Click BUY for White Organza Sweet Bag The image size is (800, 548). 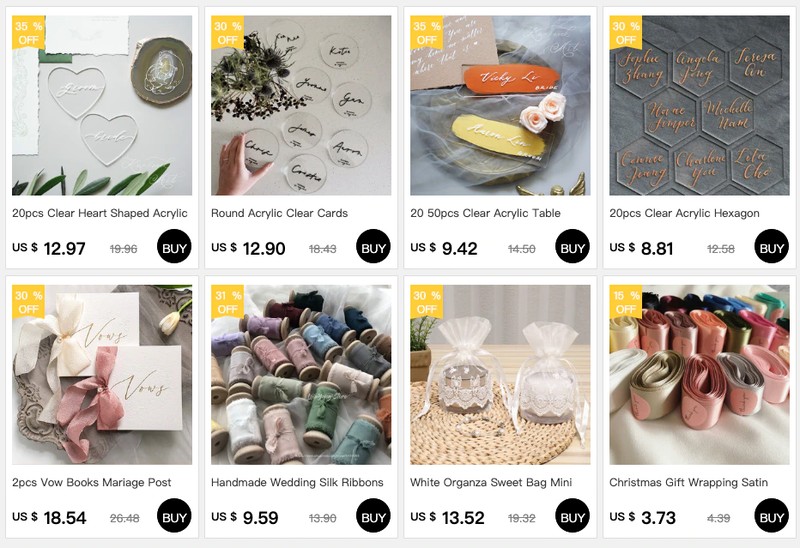572,515
